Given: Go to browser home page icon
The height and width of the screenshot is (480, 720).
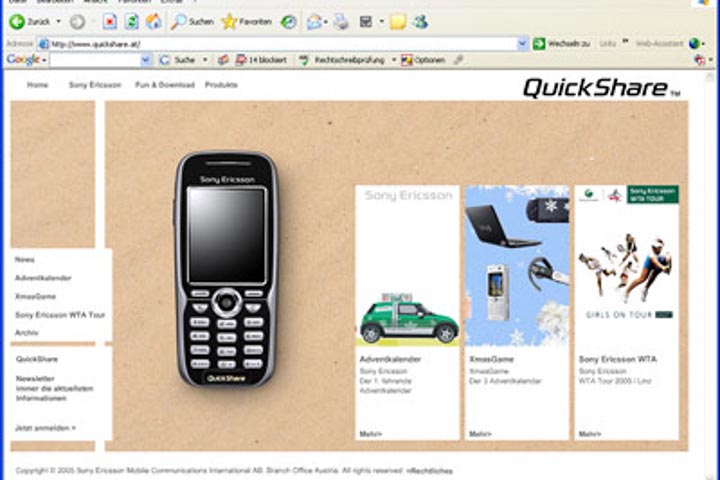Looking at the screenshot, I should coord(154,22).
